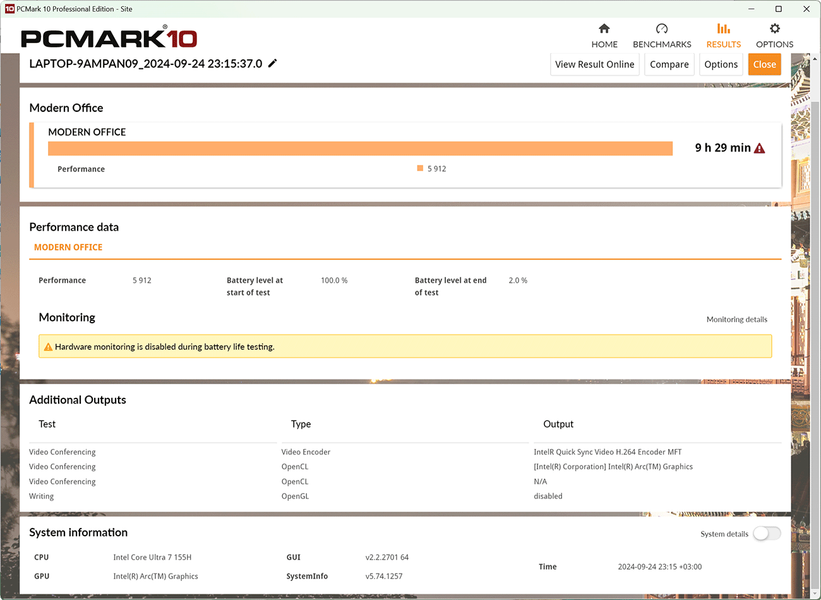Screen dimensions: 821x600
Task: Click GPU value Intel(R) Arc(TM) Graphics
Action: click(x=156, y=576)
